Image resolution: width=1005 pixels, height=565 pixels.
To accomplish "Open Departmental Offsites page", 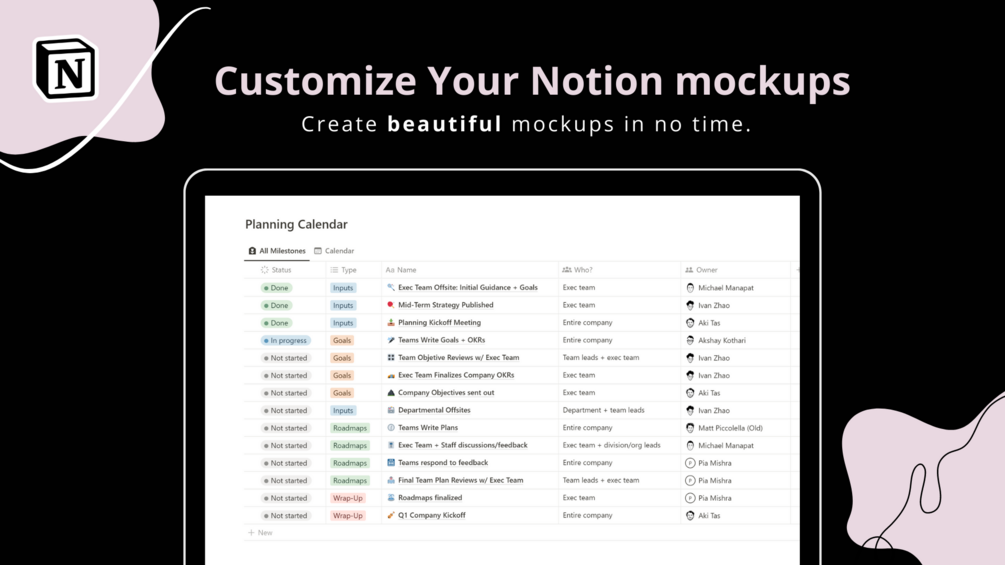I will (x=434, y=410).
